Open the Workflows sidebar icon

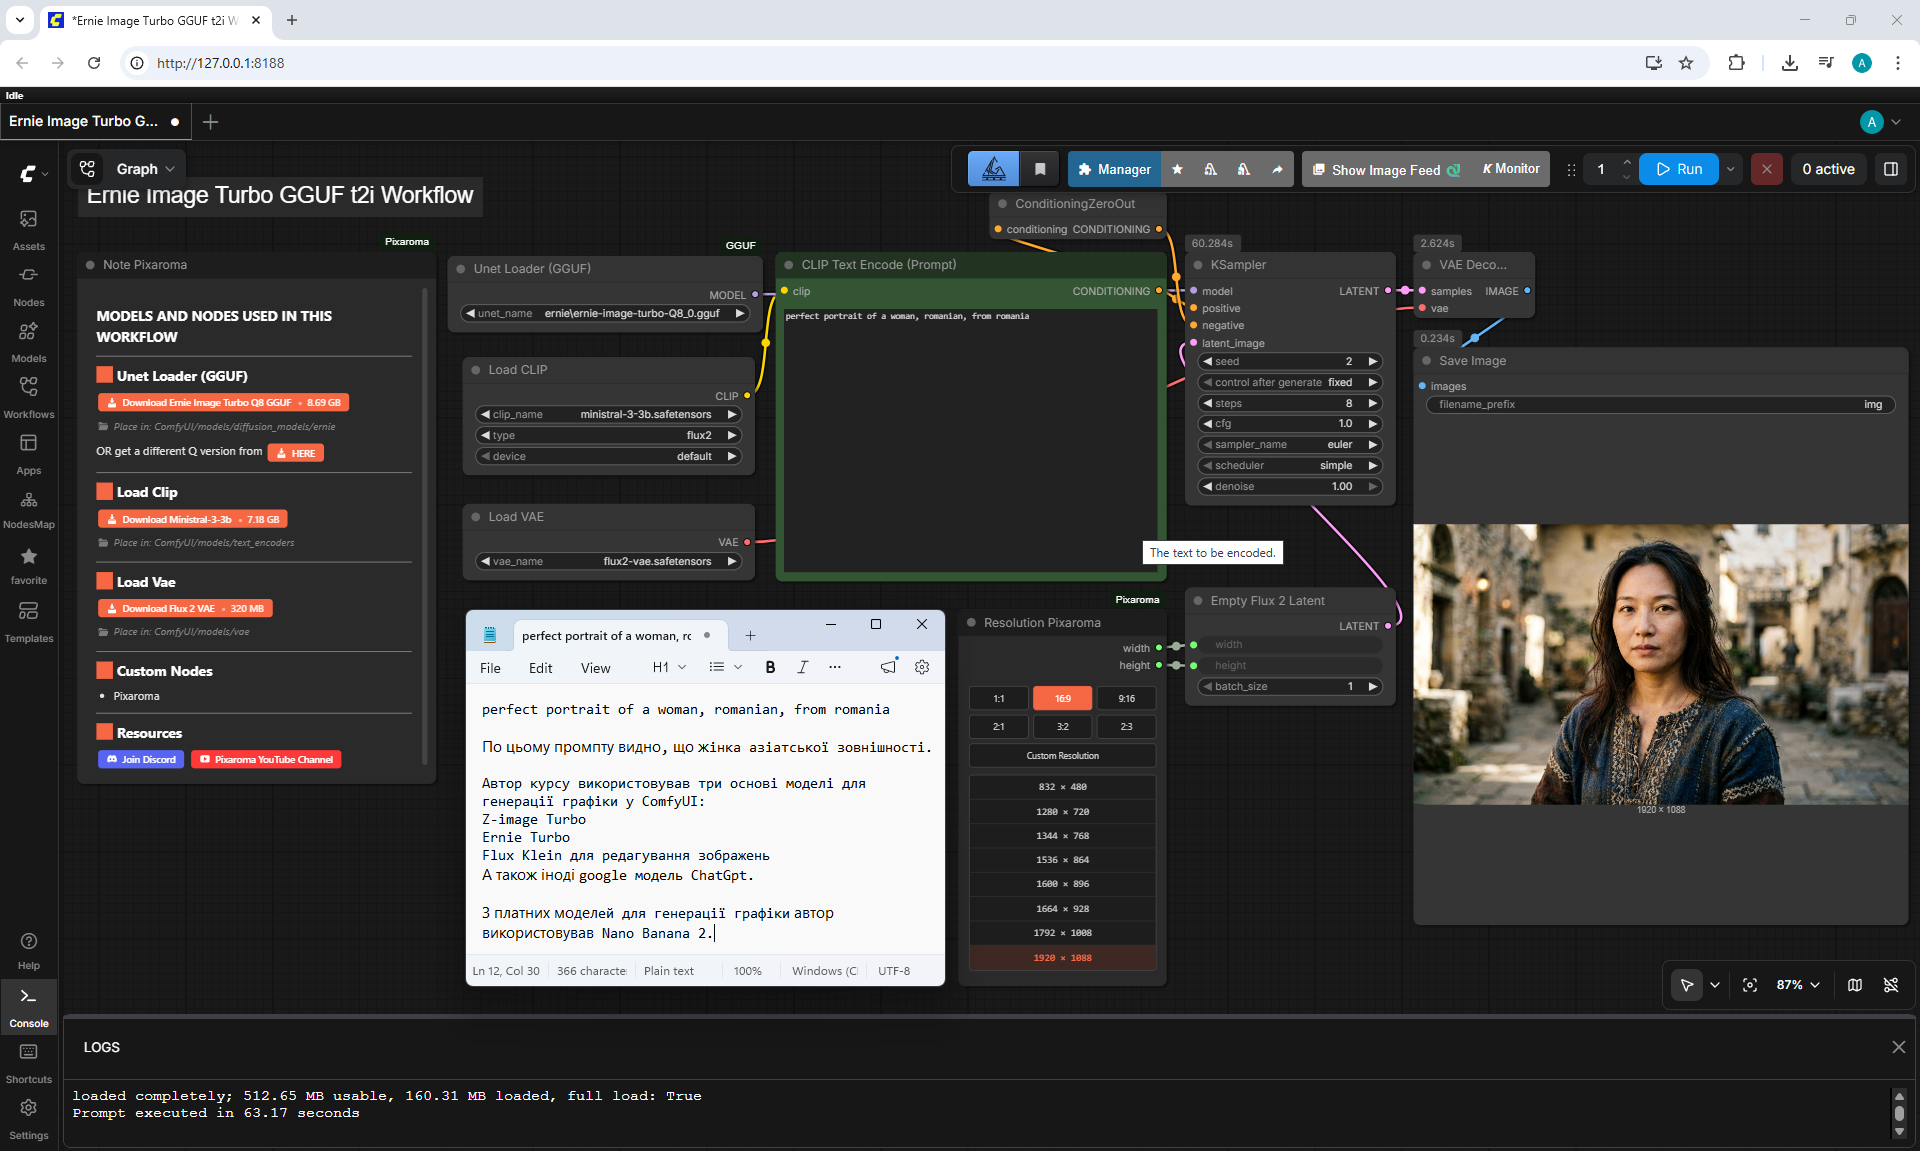point(29,397)
